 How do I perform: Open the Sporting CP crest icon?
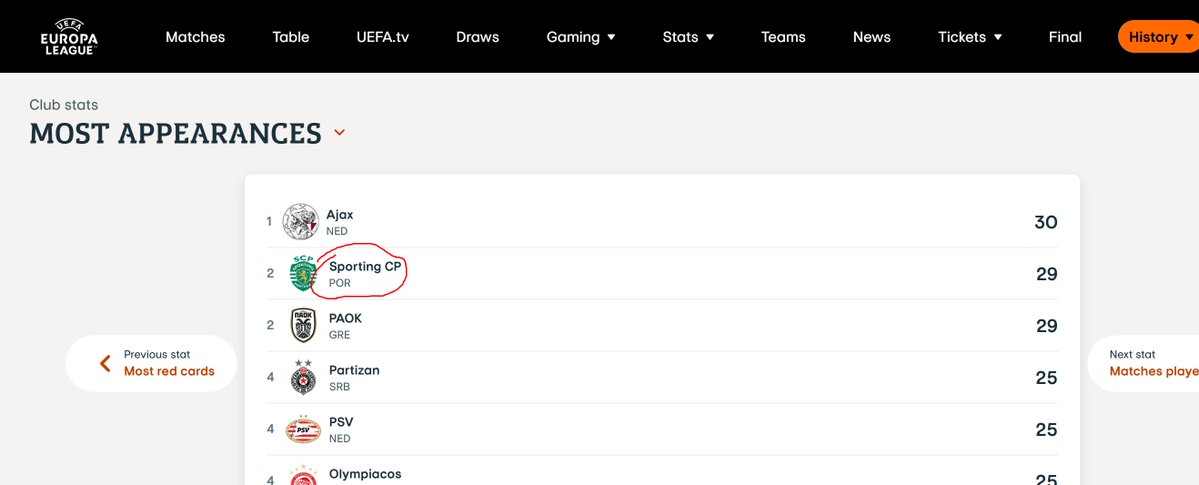(x=303, y=273)
